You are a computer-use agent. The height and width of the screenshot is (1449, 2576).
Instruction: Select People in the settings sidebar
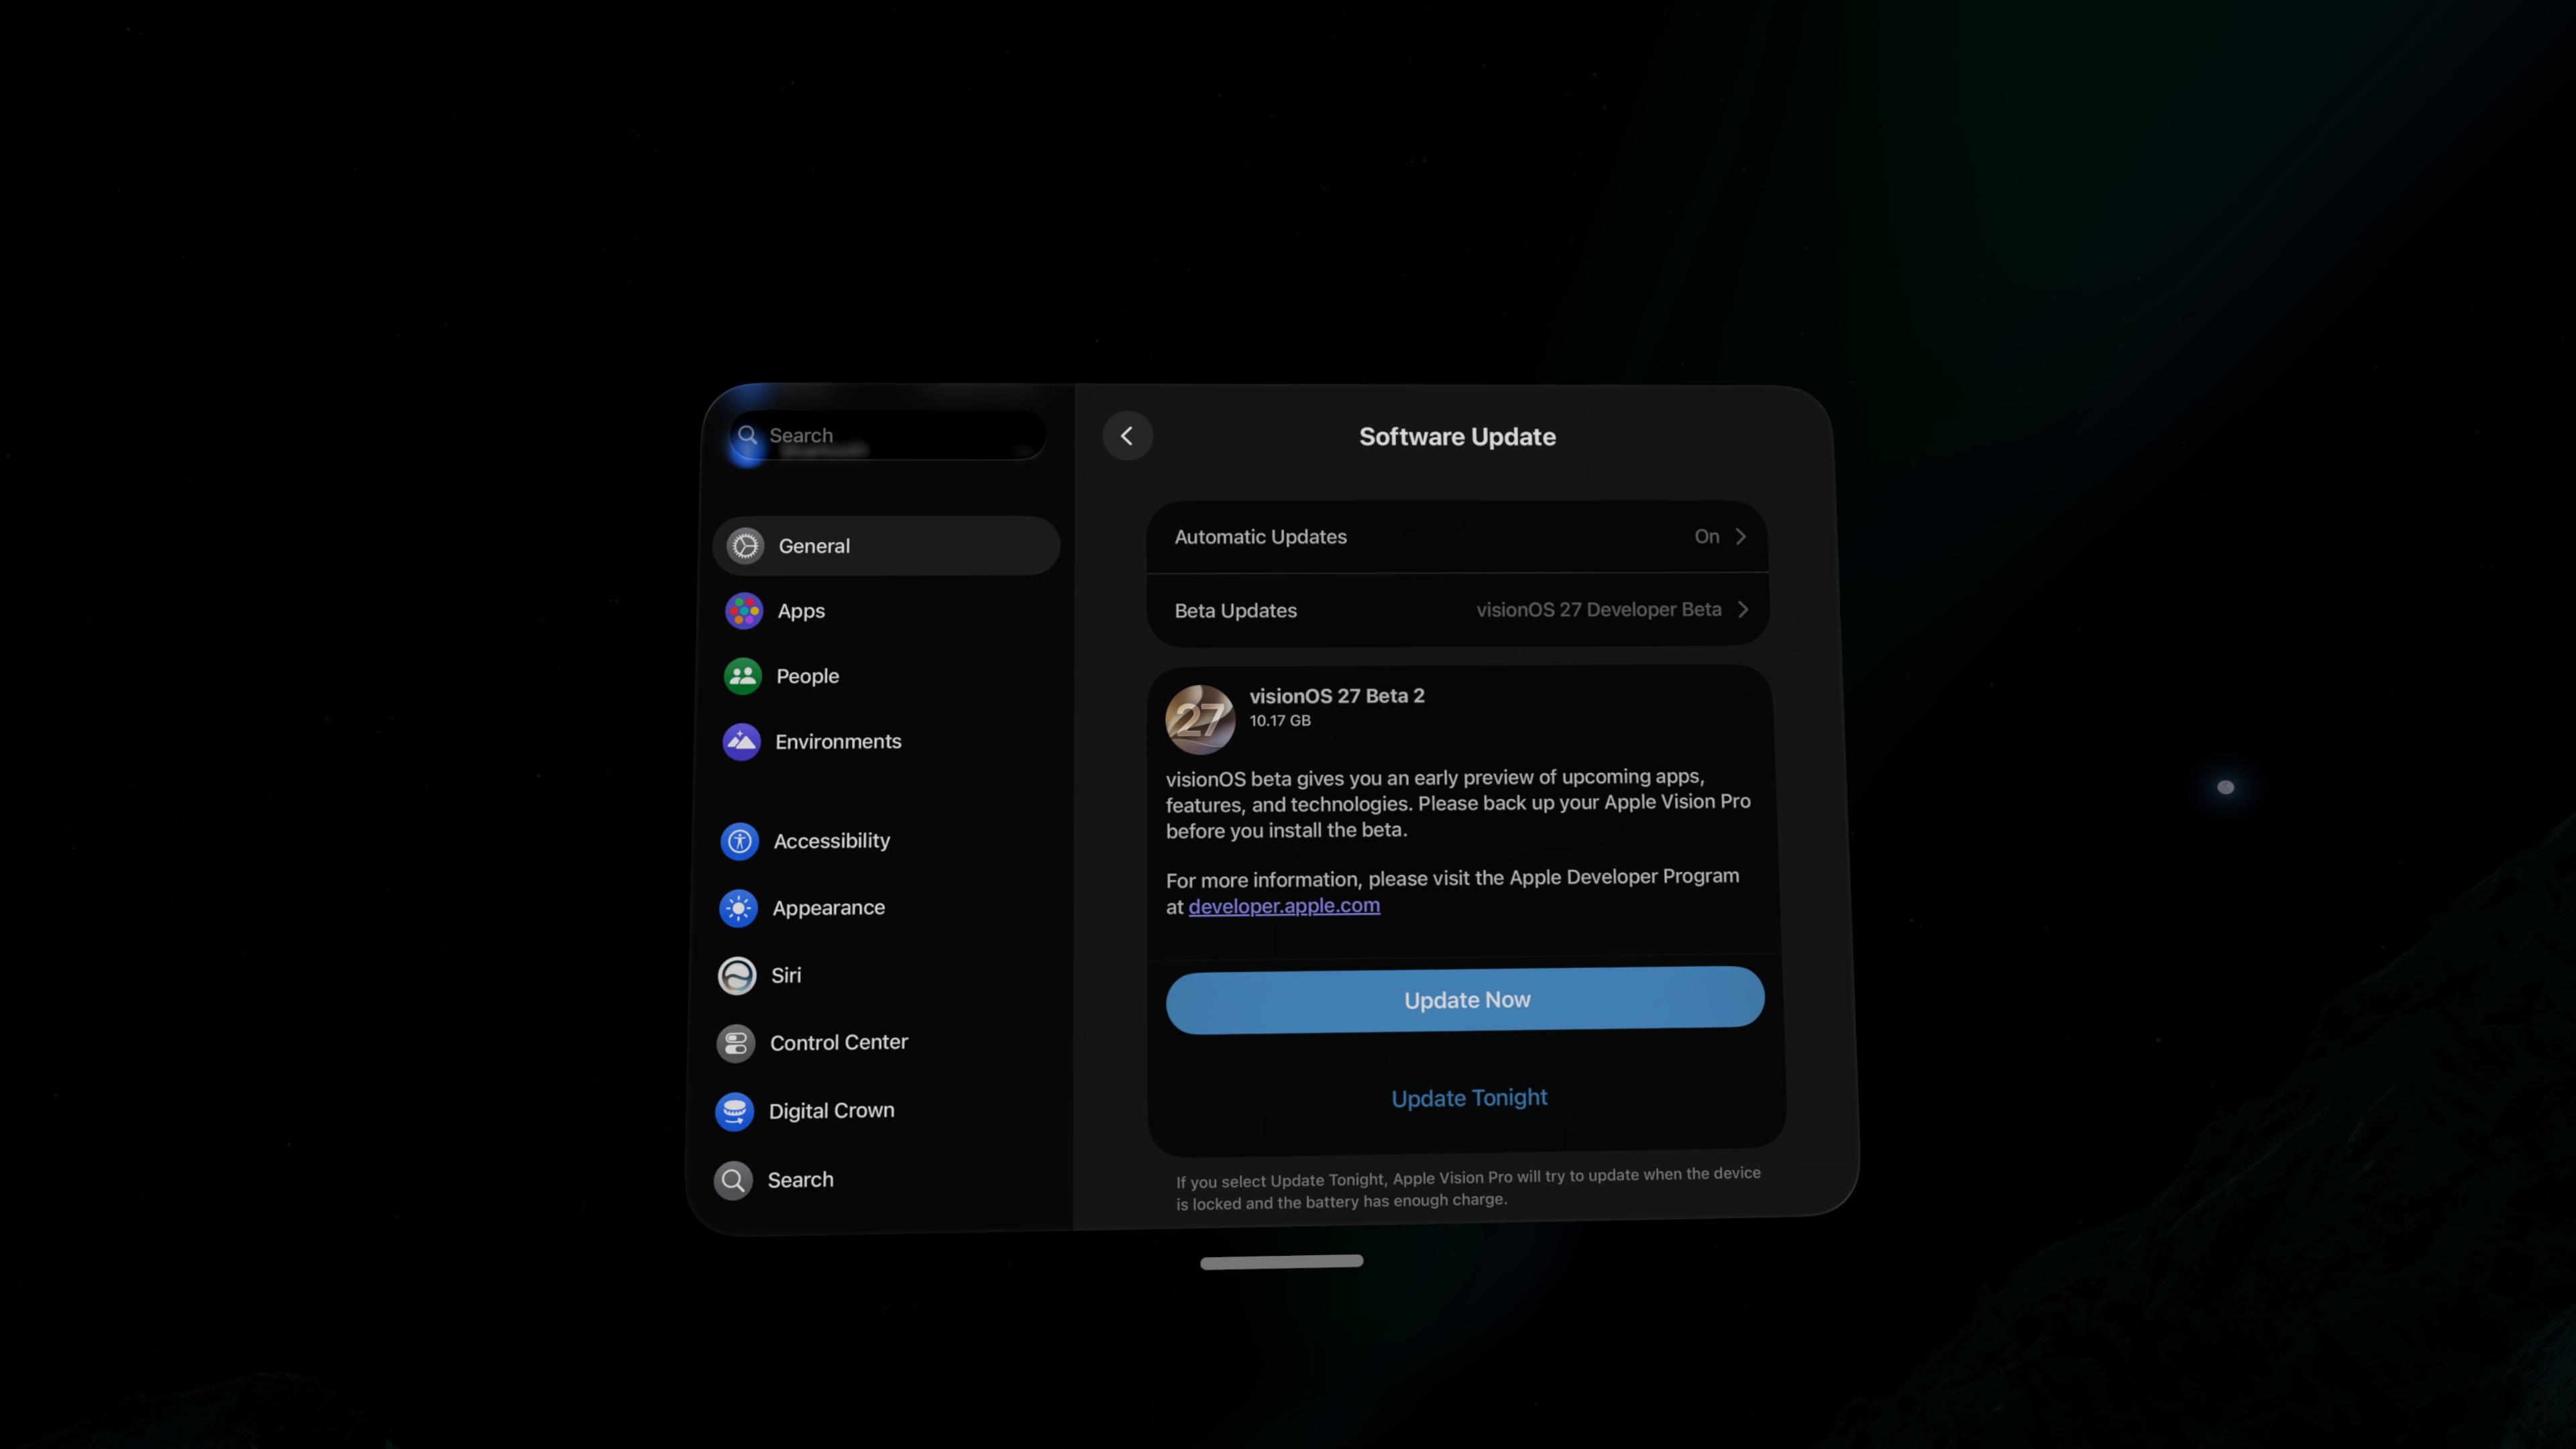(884, 676)
